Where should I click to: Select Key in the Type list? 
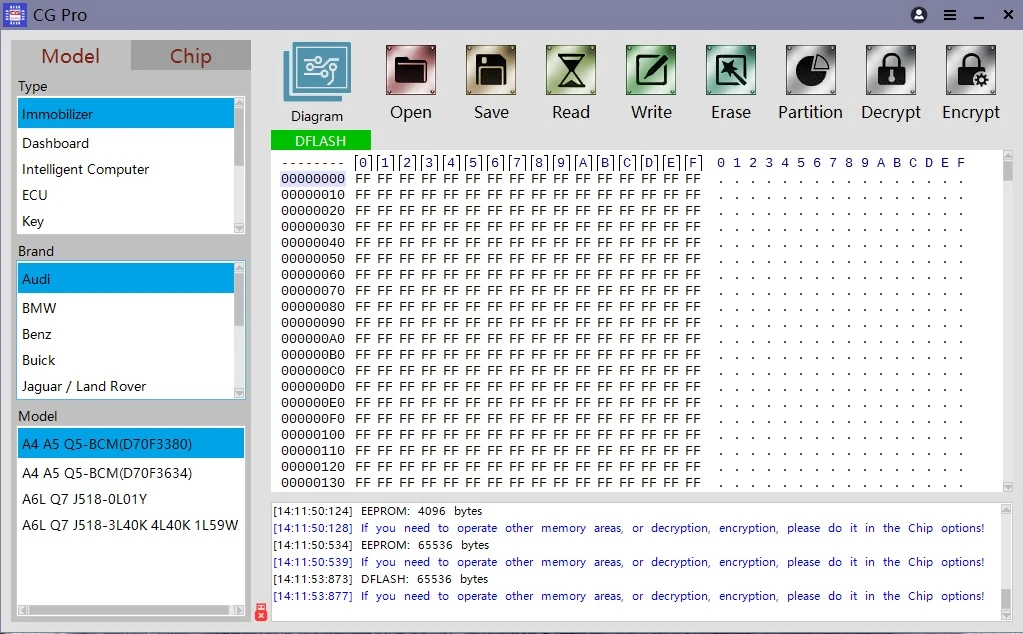tap(125, 221)
